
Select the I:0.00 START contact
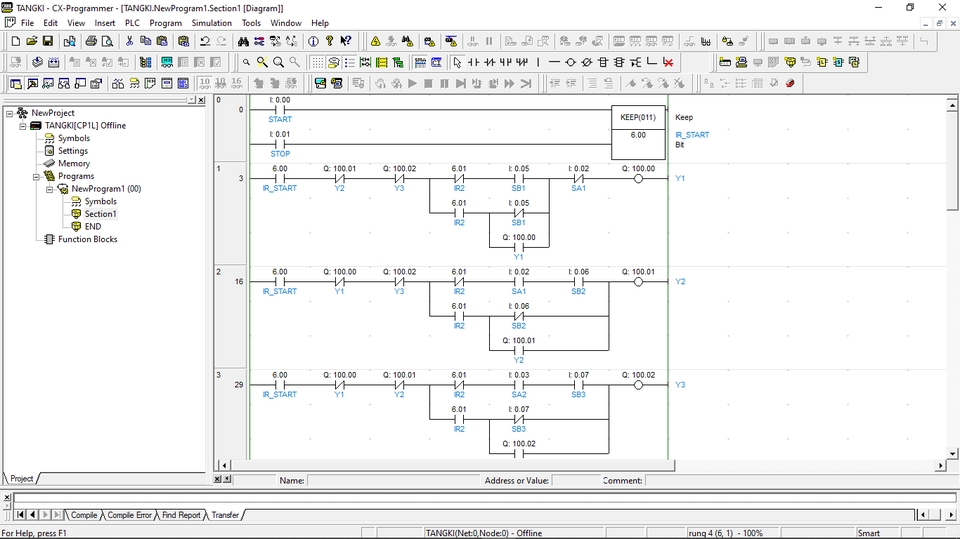[280, 110]
